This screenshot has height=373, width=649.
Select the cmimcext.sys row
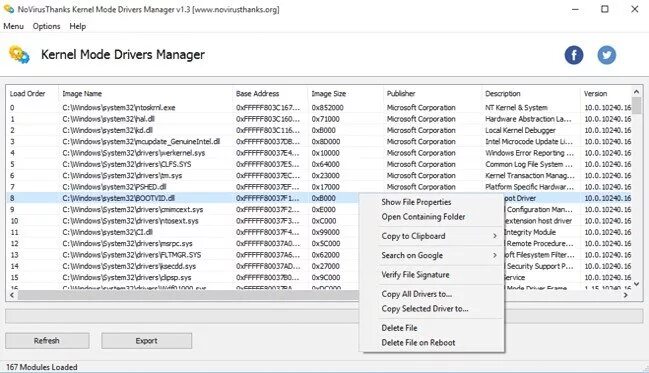point(183,209)
